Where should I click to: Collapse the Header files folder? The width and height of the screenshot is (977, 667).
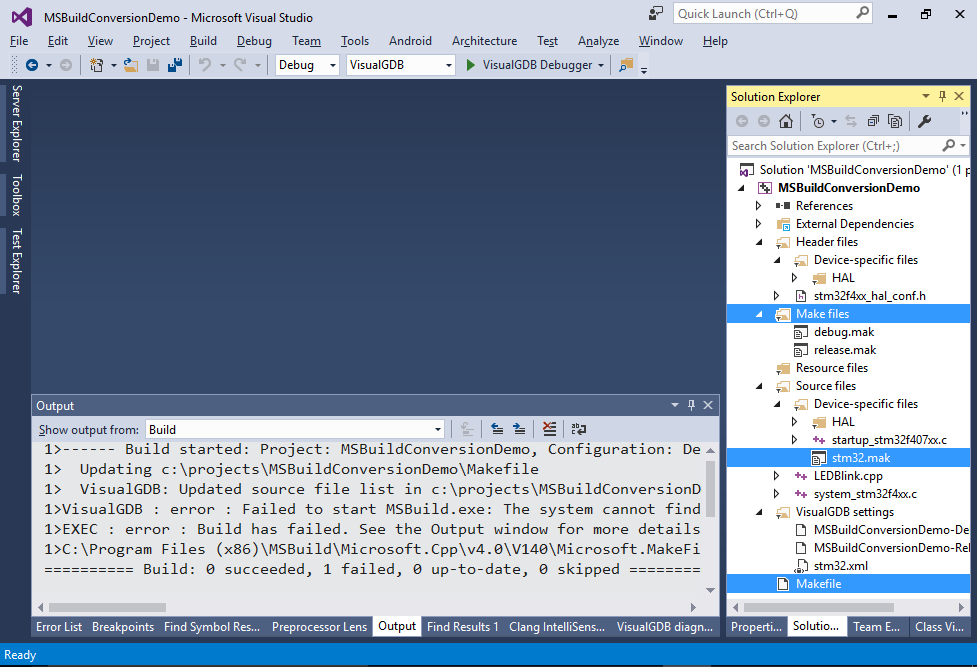759,242
